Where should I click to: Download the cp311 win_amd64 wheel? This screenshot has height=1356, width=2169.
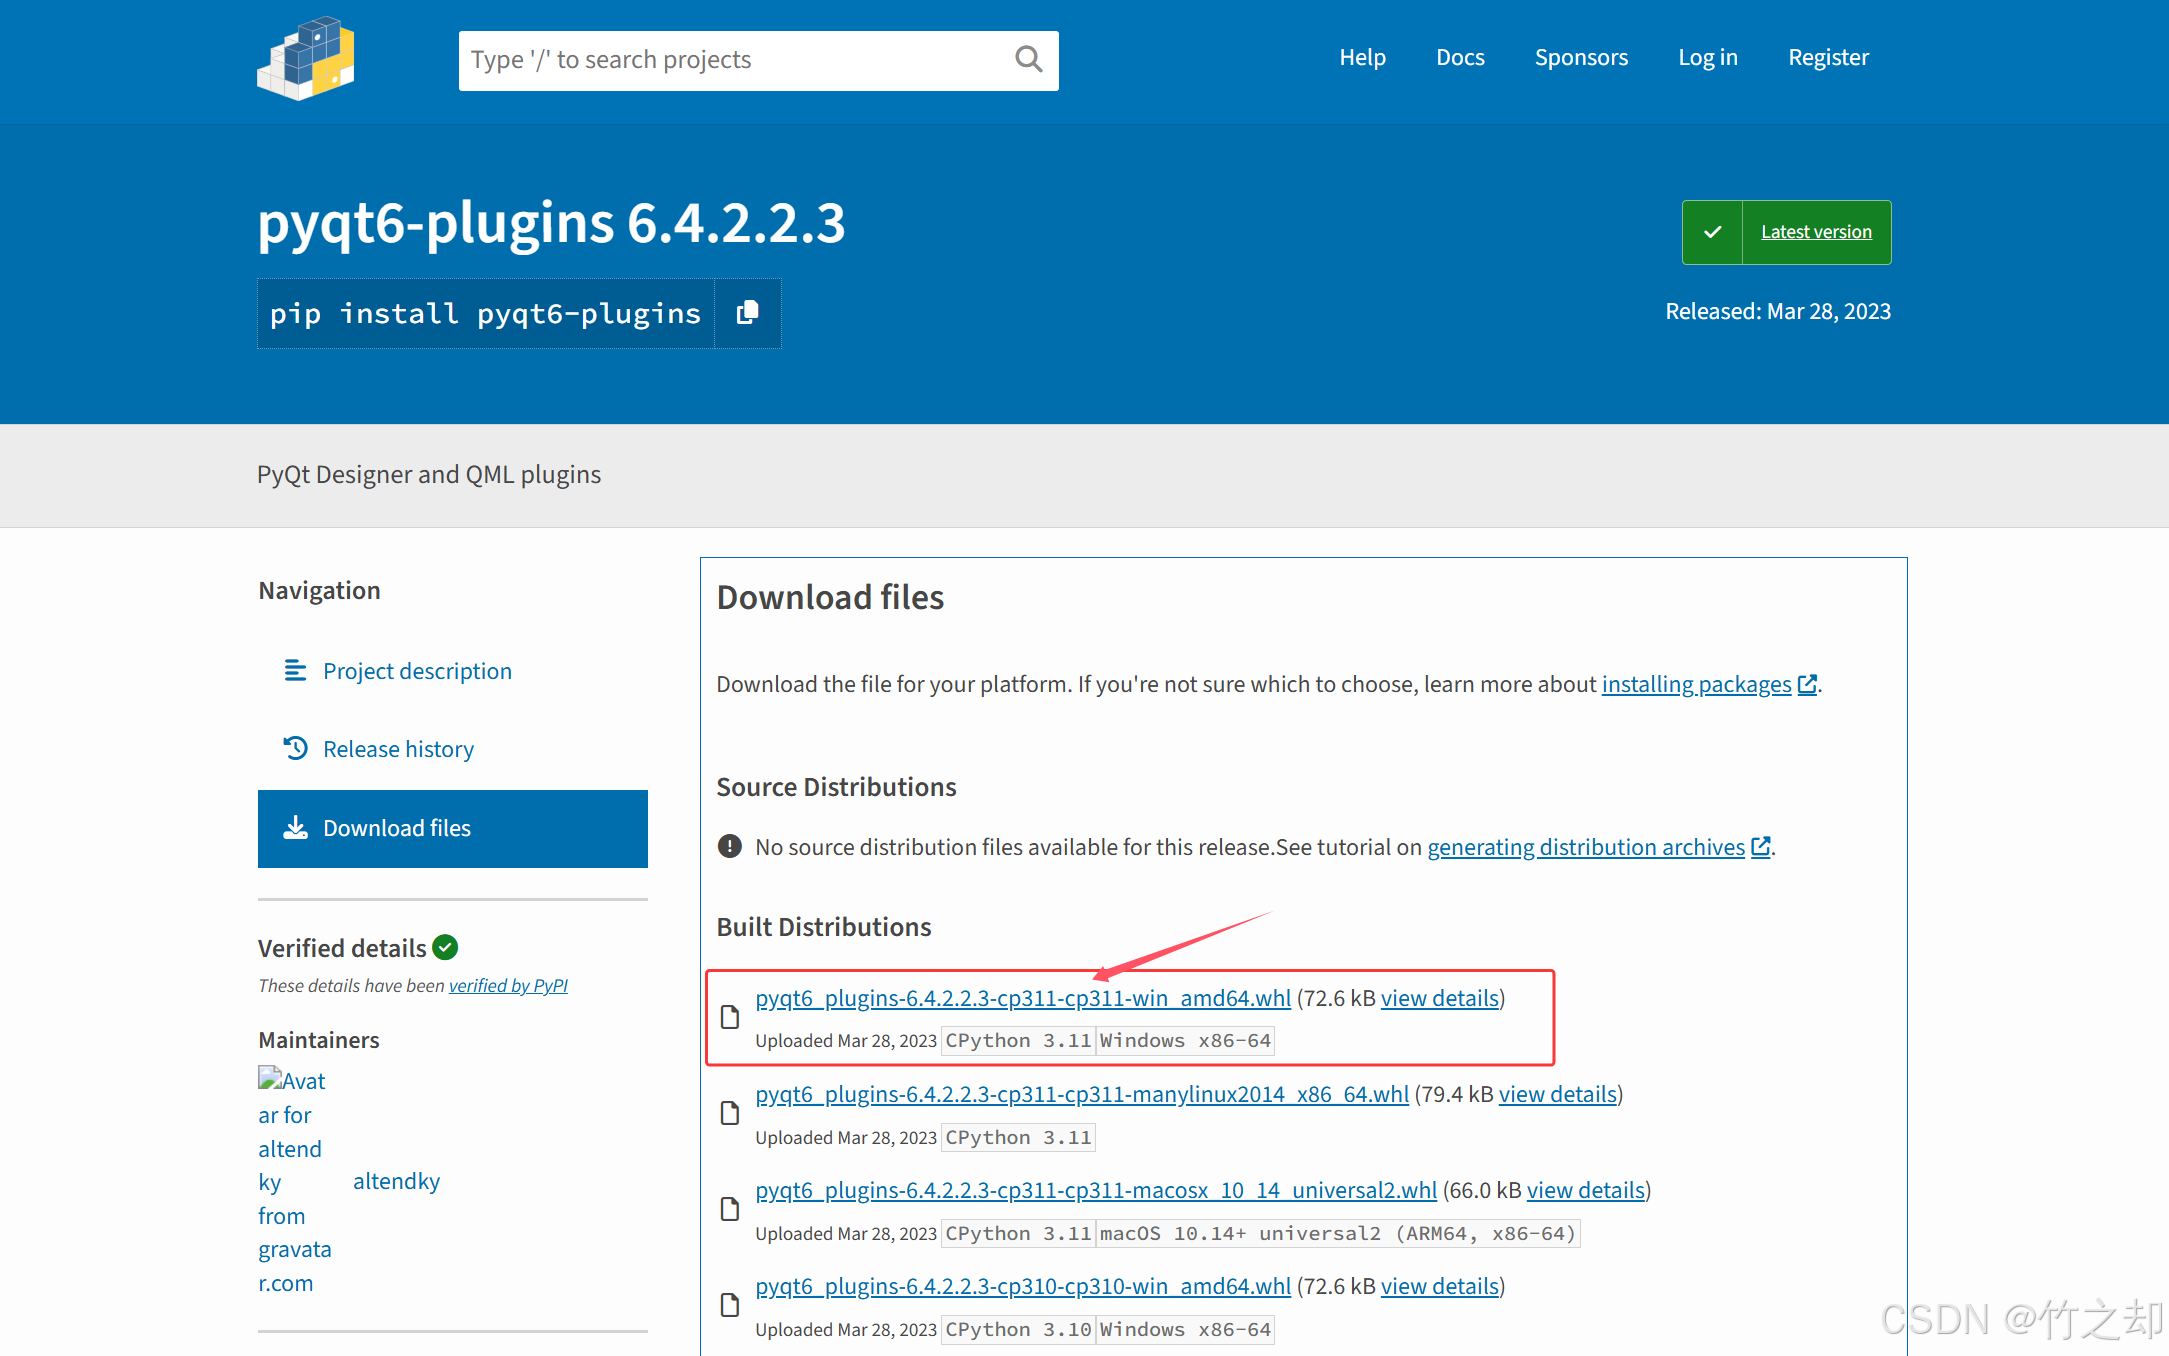coord(1023,998)
